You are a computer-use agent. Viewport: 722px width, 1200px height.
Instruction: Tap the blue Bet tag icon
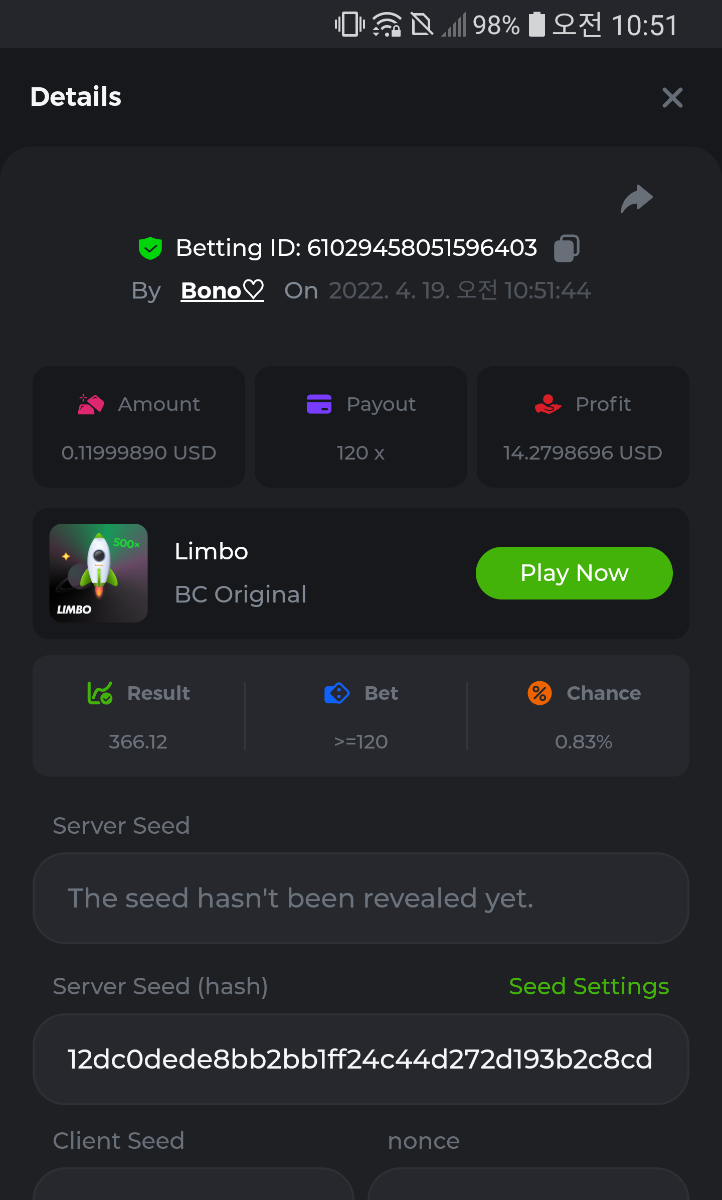click(337, 693)
